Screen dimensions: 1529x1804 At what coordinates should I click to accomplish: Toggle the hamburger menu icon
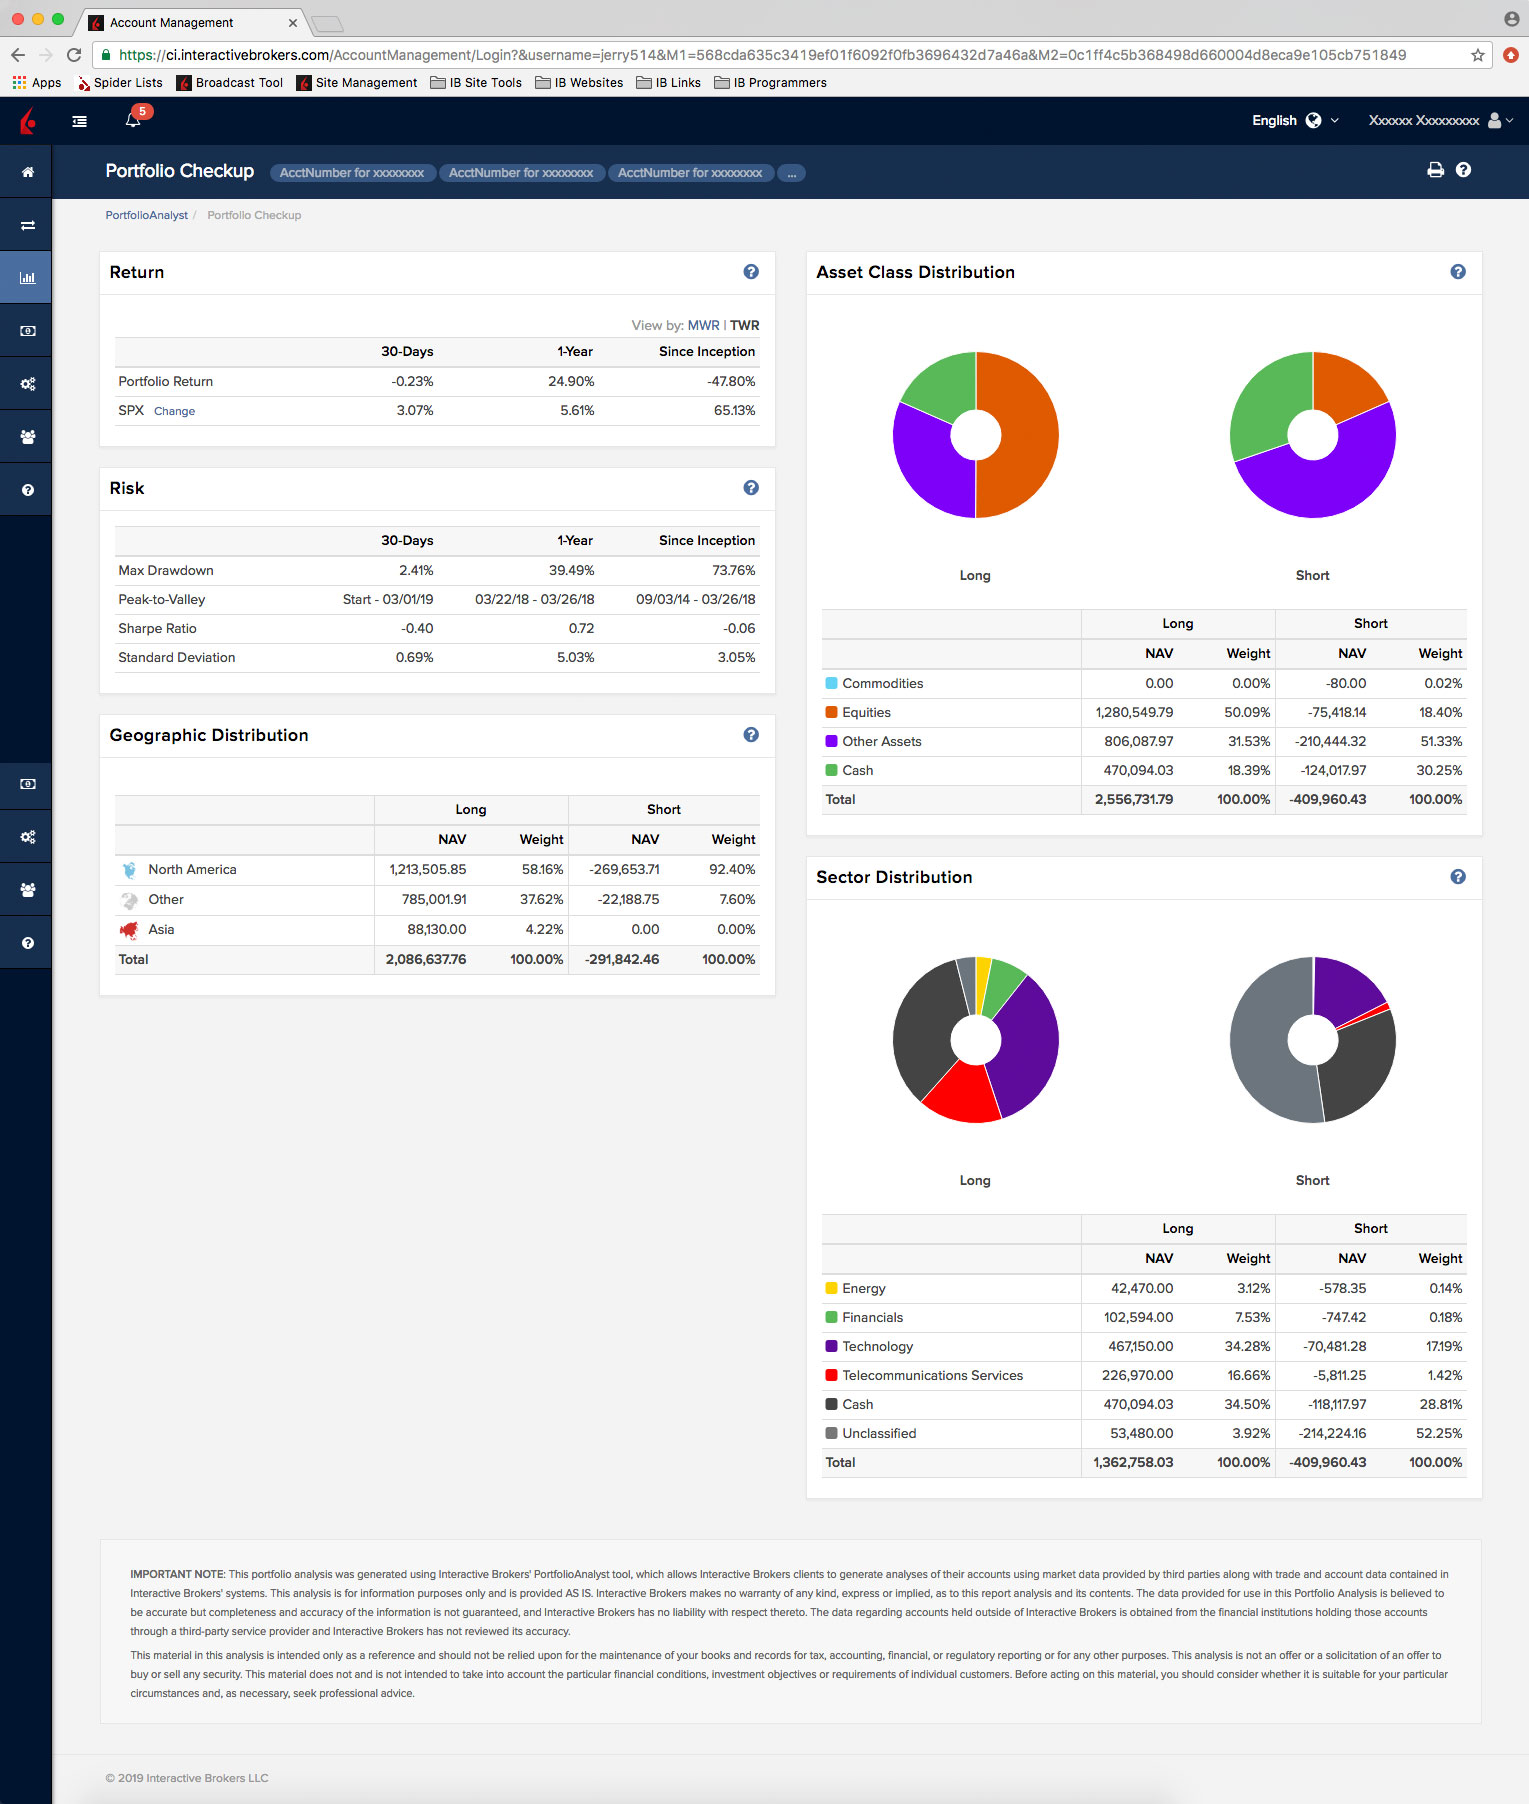pos(80,121)
